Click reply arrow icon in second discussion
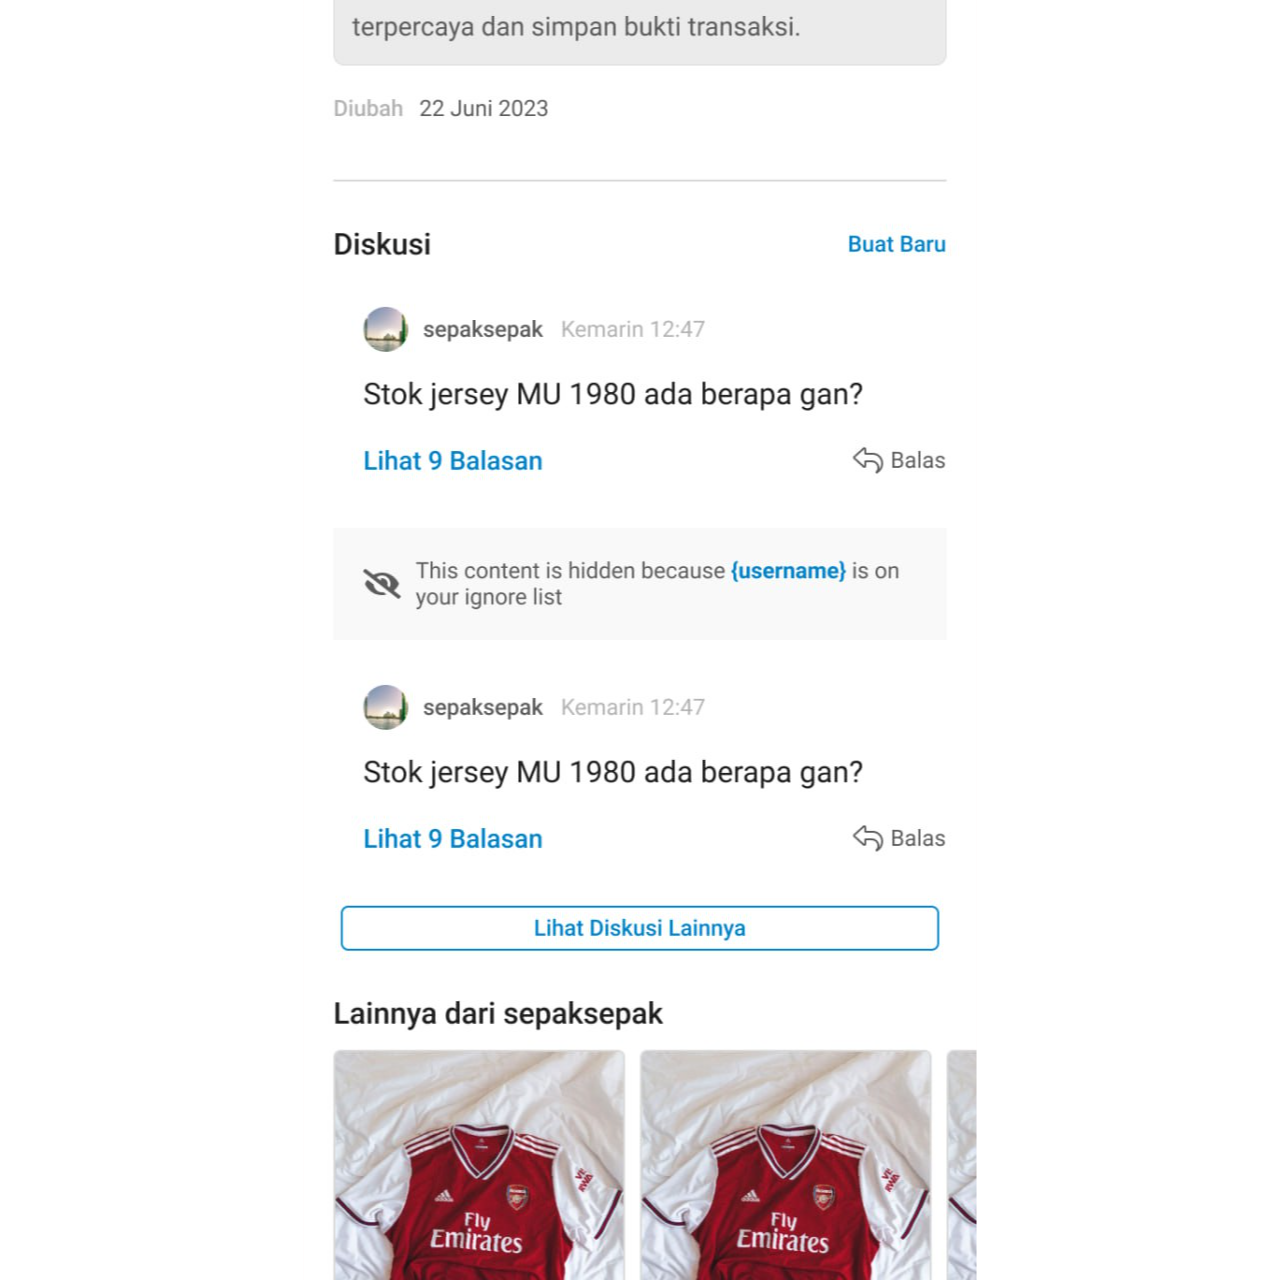This screenshot has height=1280, width=1280. 868,838
